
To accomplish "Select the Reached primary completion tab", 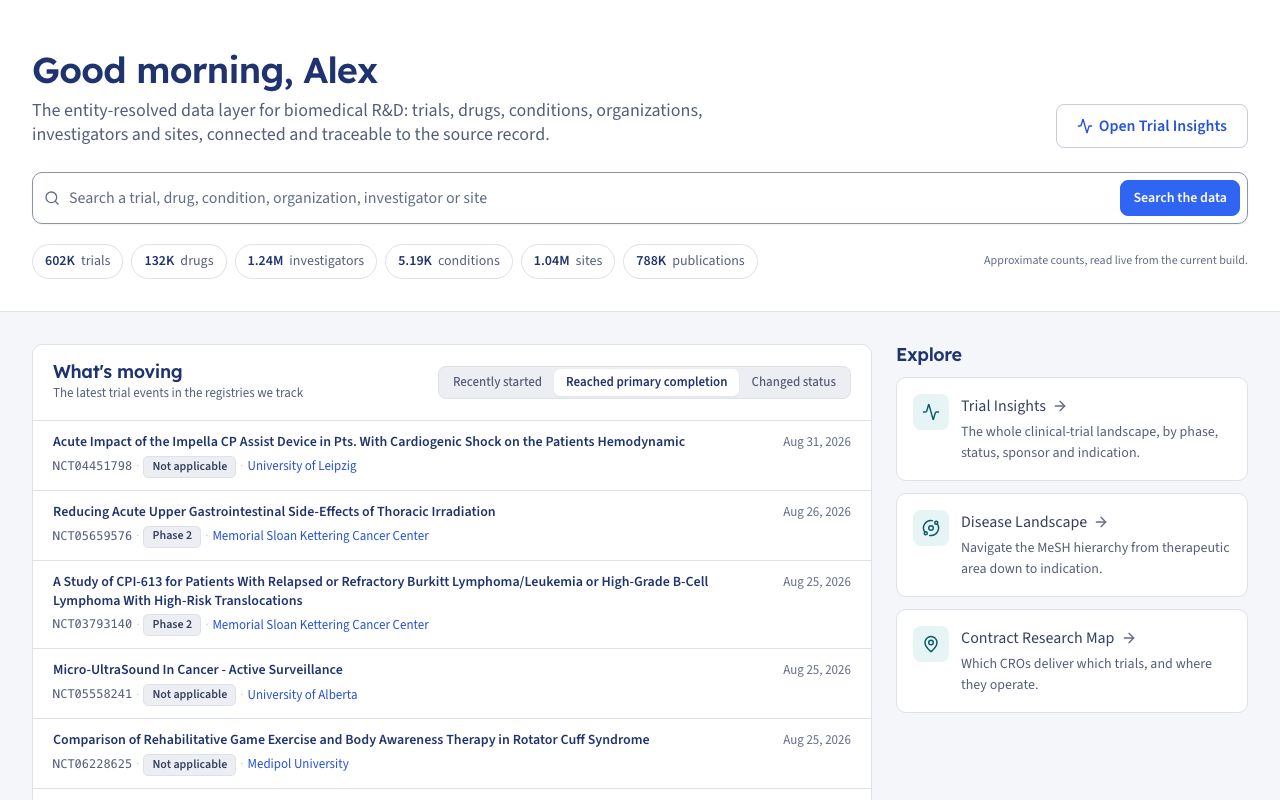I will click(x=647, y=382).
